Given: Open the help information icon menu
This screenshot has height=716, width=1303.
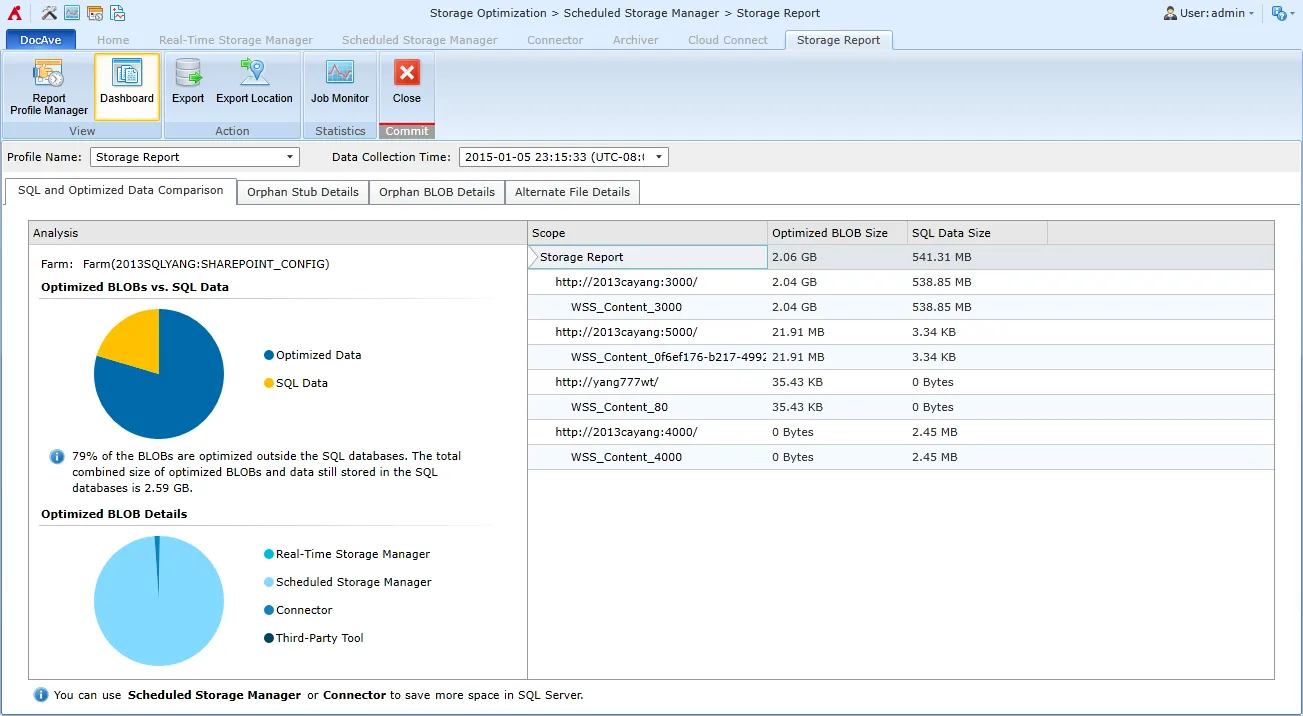Looking at the screenshot, I should coord(1278,13).
